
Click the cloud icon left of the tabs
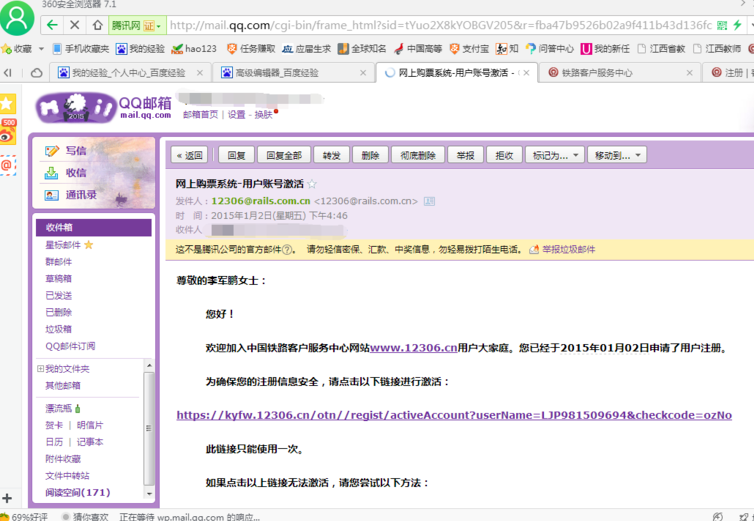pyautogui.click(x=37, y=73)
